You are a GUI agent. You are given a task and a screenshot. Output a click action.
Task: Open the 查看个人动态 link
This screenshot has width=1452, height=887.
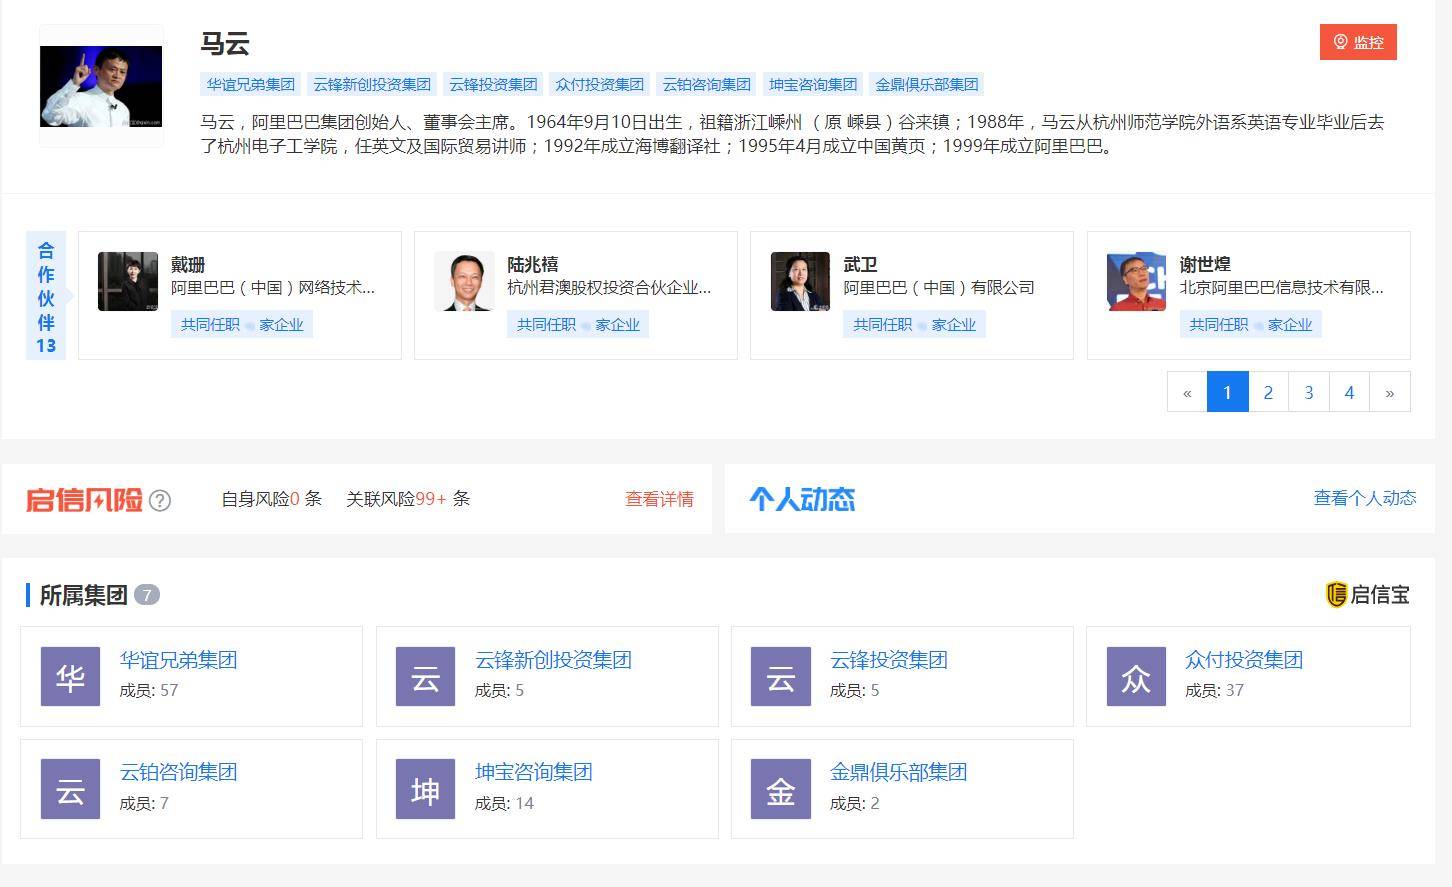point(1365,497)
